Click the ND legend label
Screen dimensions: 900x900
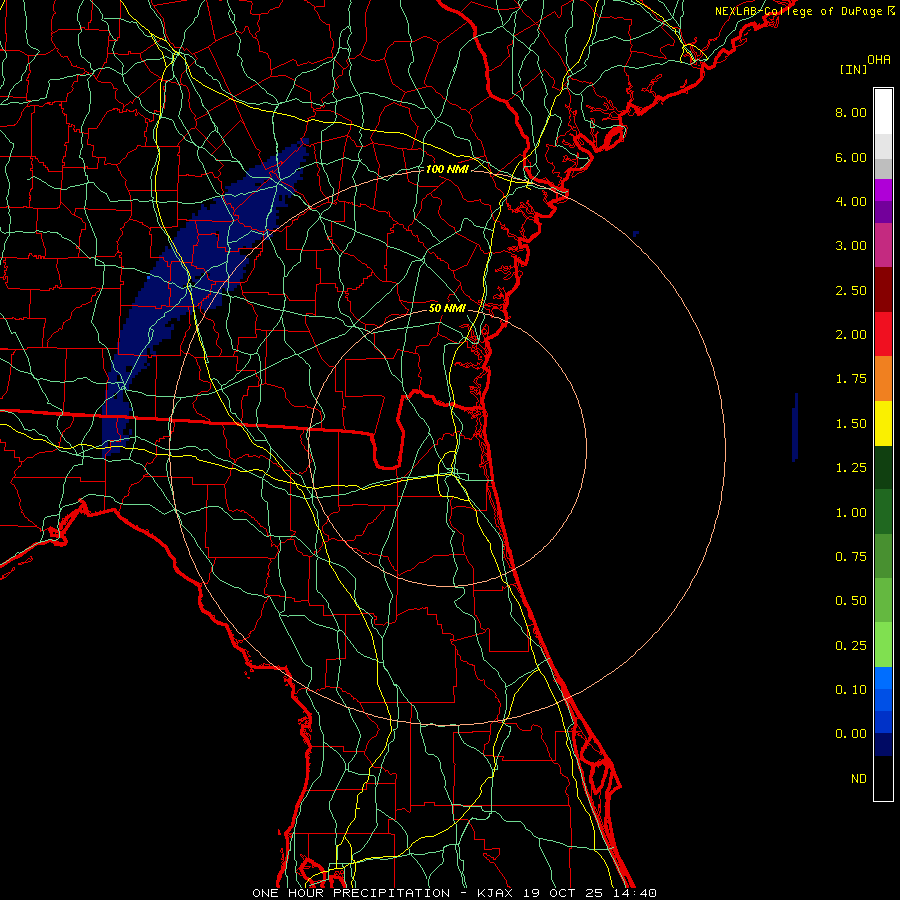859,779
